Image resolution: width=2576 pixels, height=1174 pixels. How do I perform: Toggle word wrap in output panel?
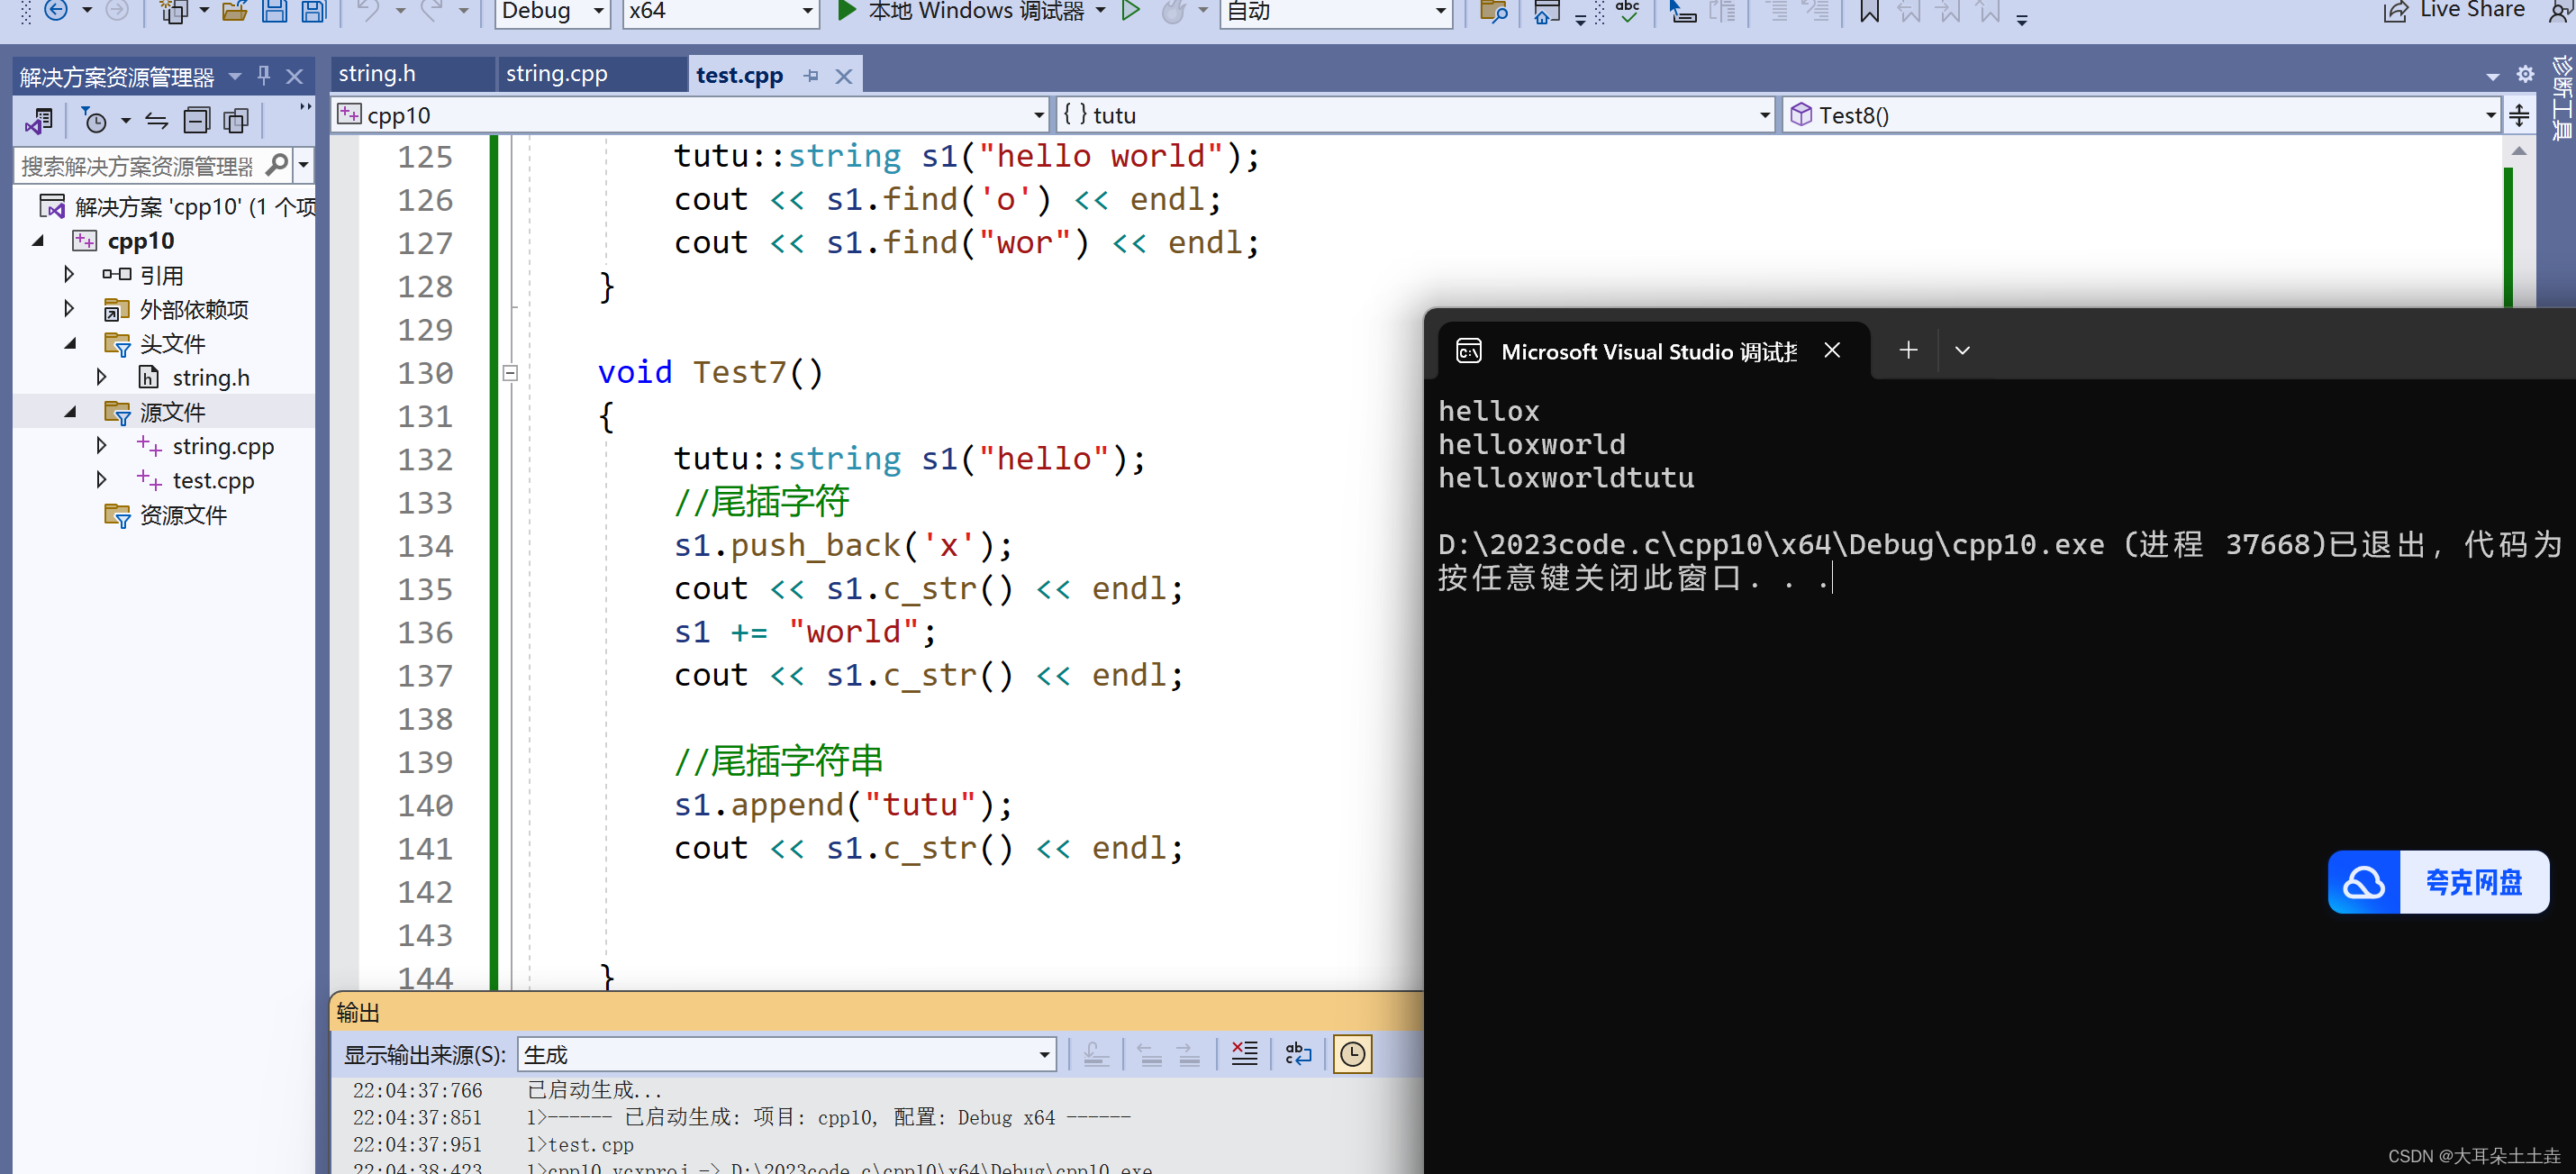click(1298, 1053)
